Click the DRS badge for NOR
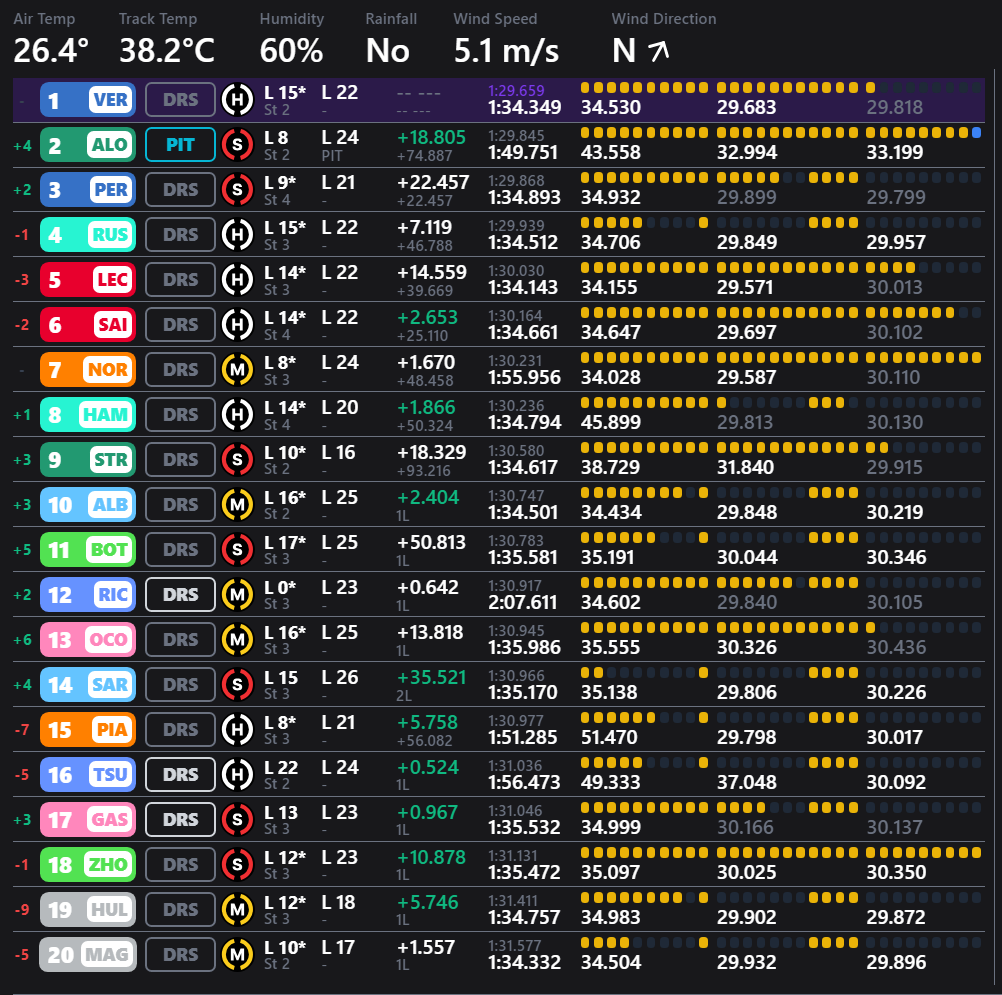 180,369
